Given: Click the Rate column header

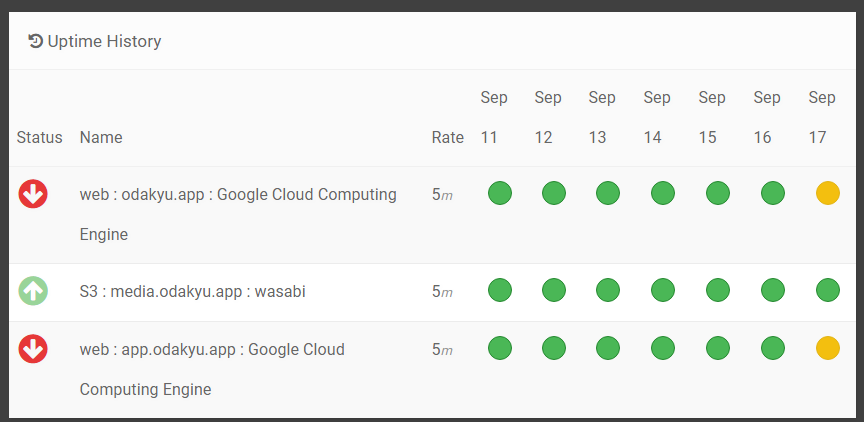Looking at the screenshot, I should [447, 137].
